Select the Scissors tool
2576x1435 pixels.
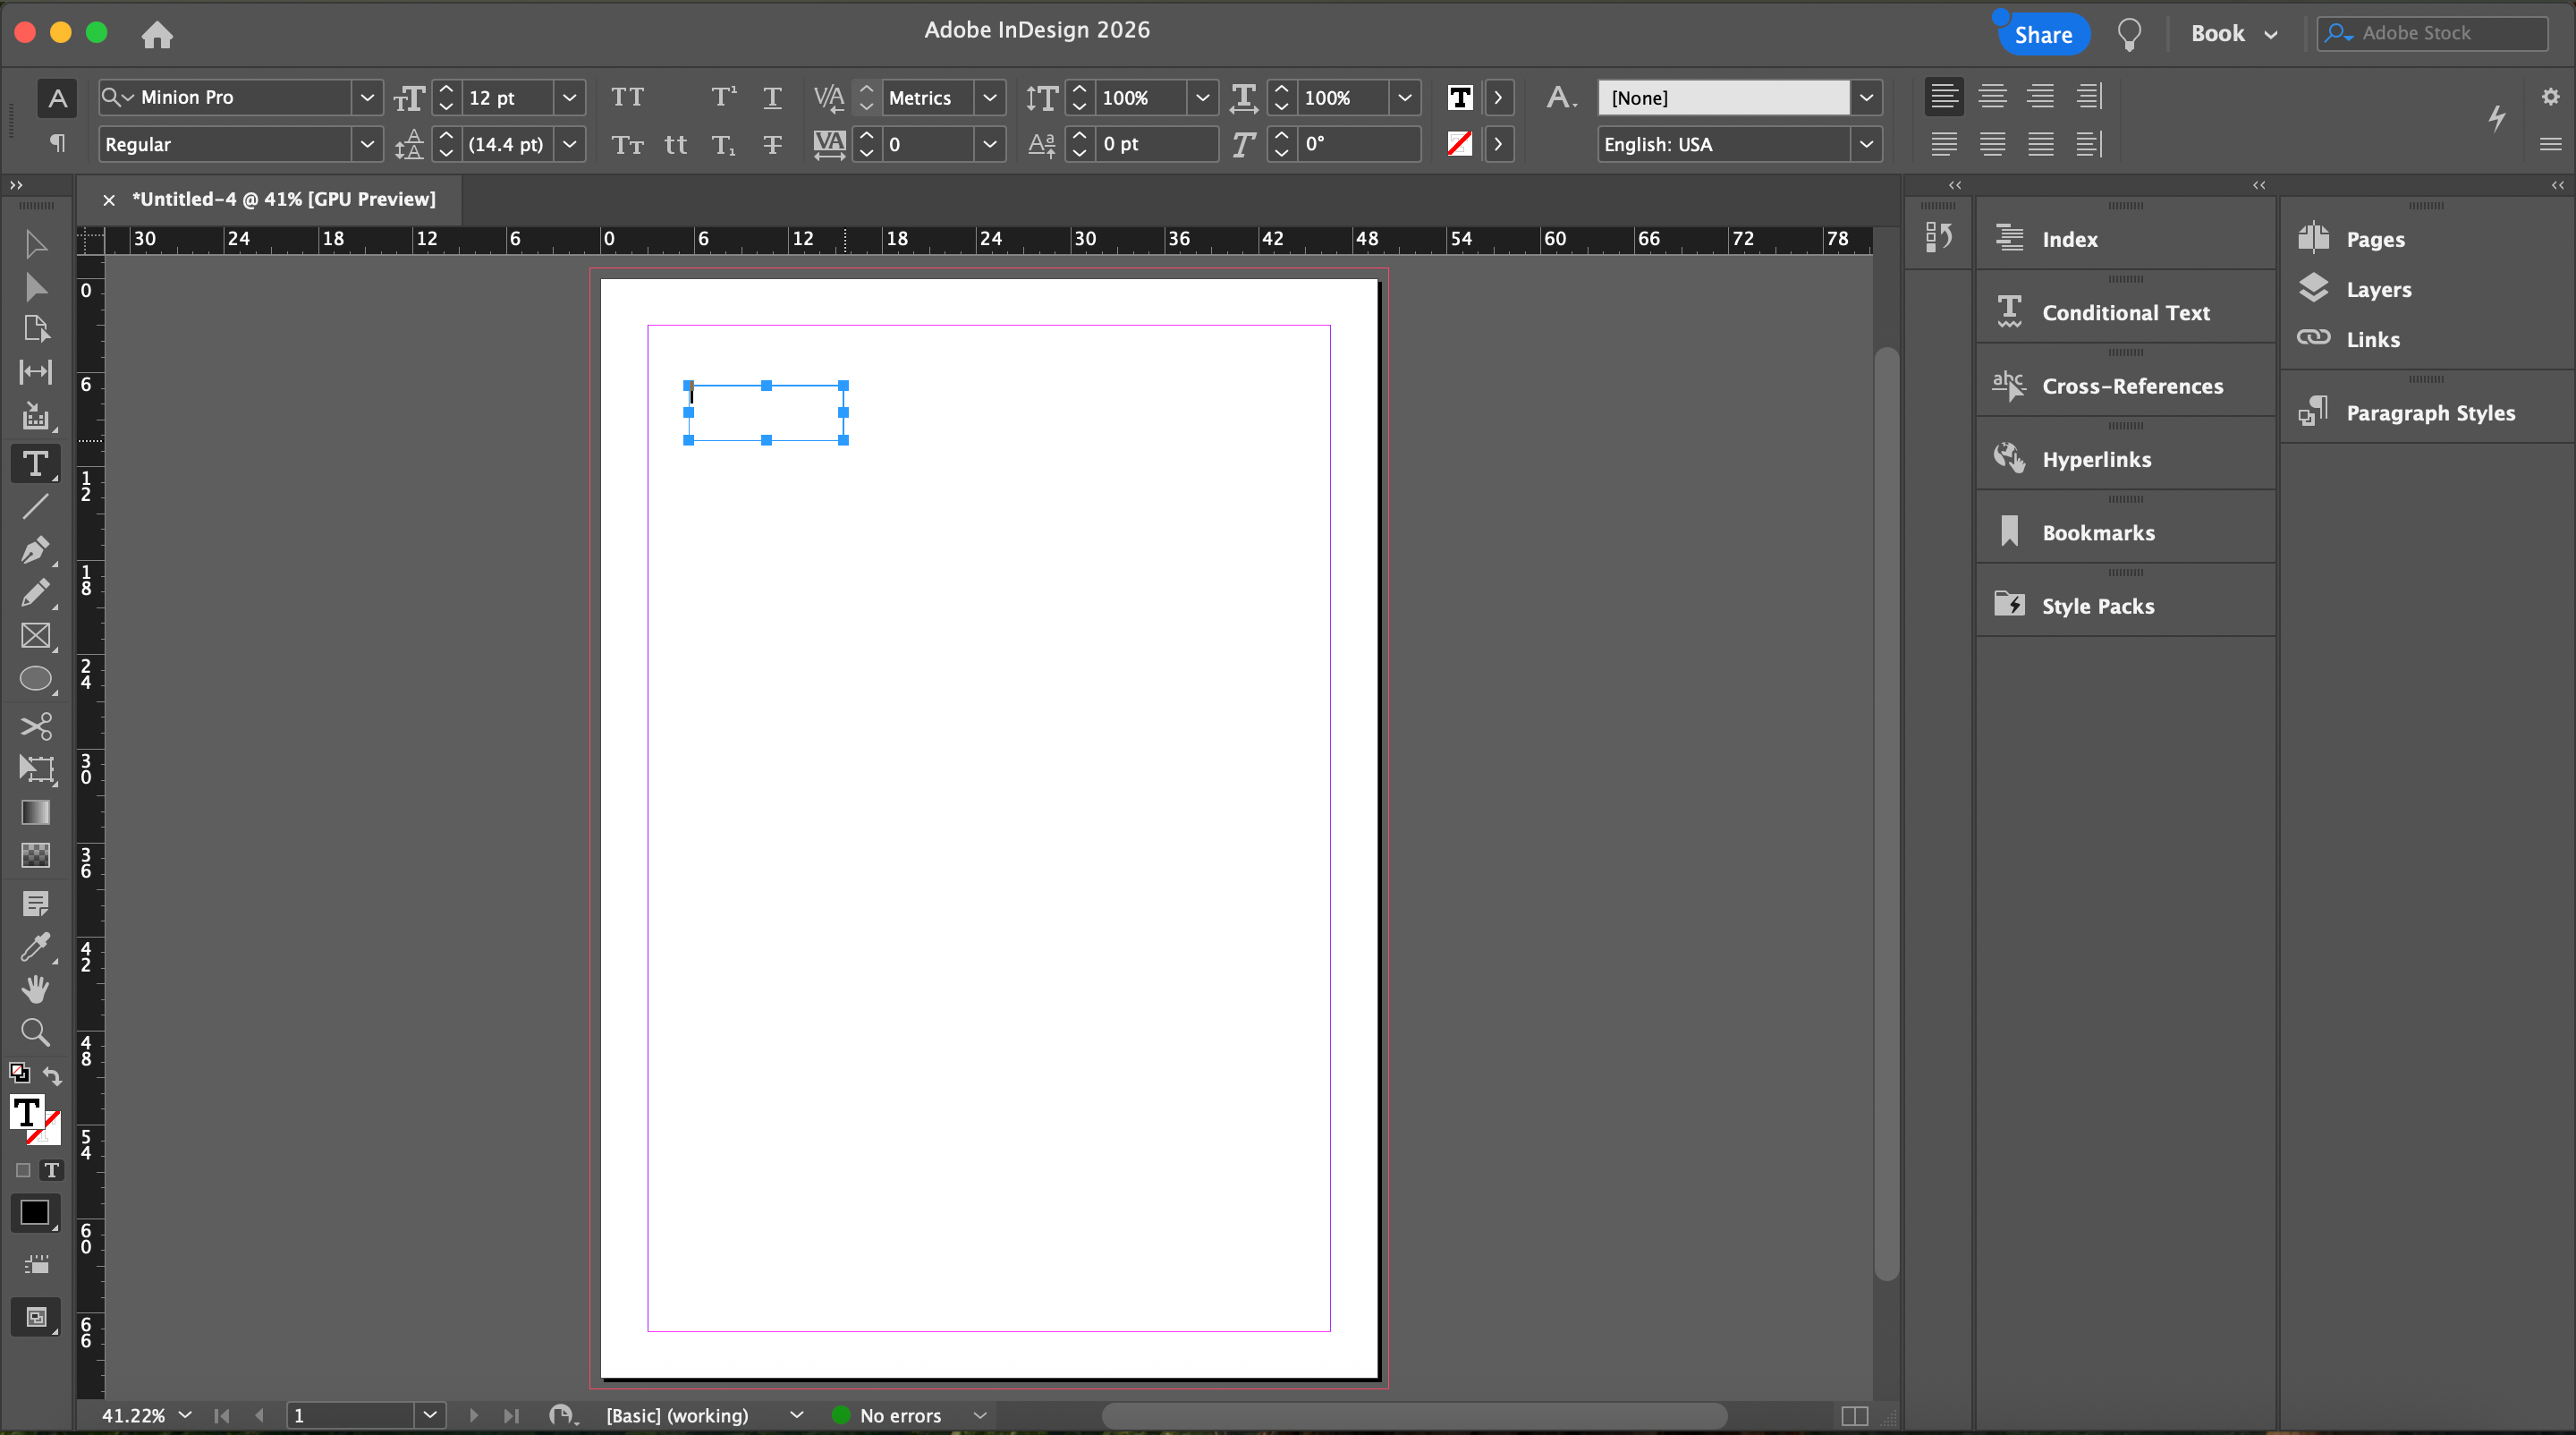35,725
